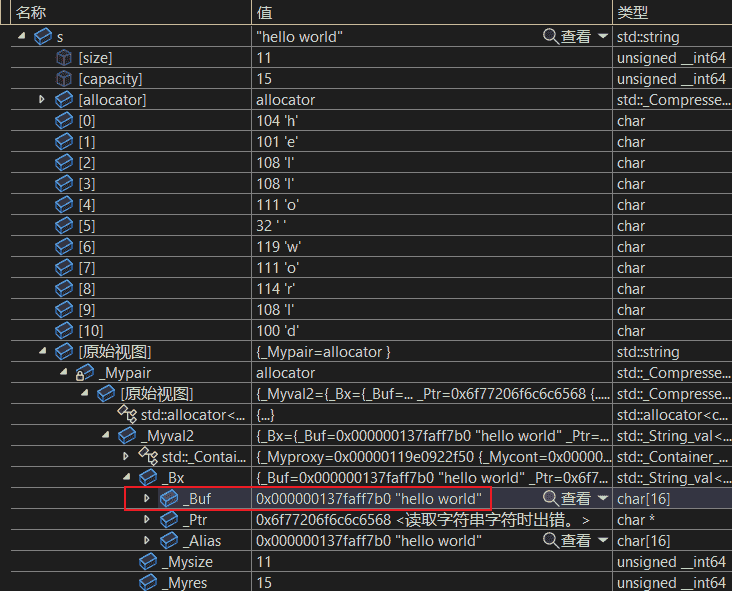Viewport: 732px width, 591px height.
Task: Collapse the first [原始视图] node under s
Action: point(42,351)
